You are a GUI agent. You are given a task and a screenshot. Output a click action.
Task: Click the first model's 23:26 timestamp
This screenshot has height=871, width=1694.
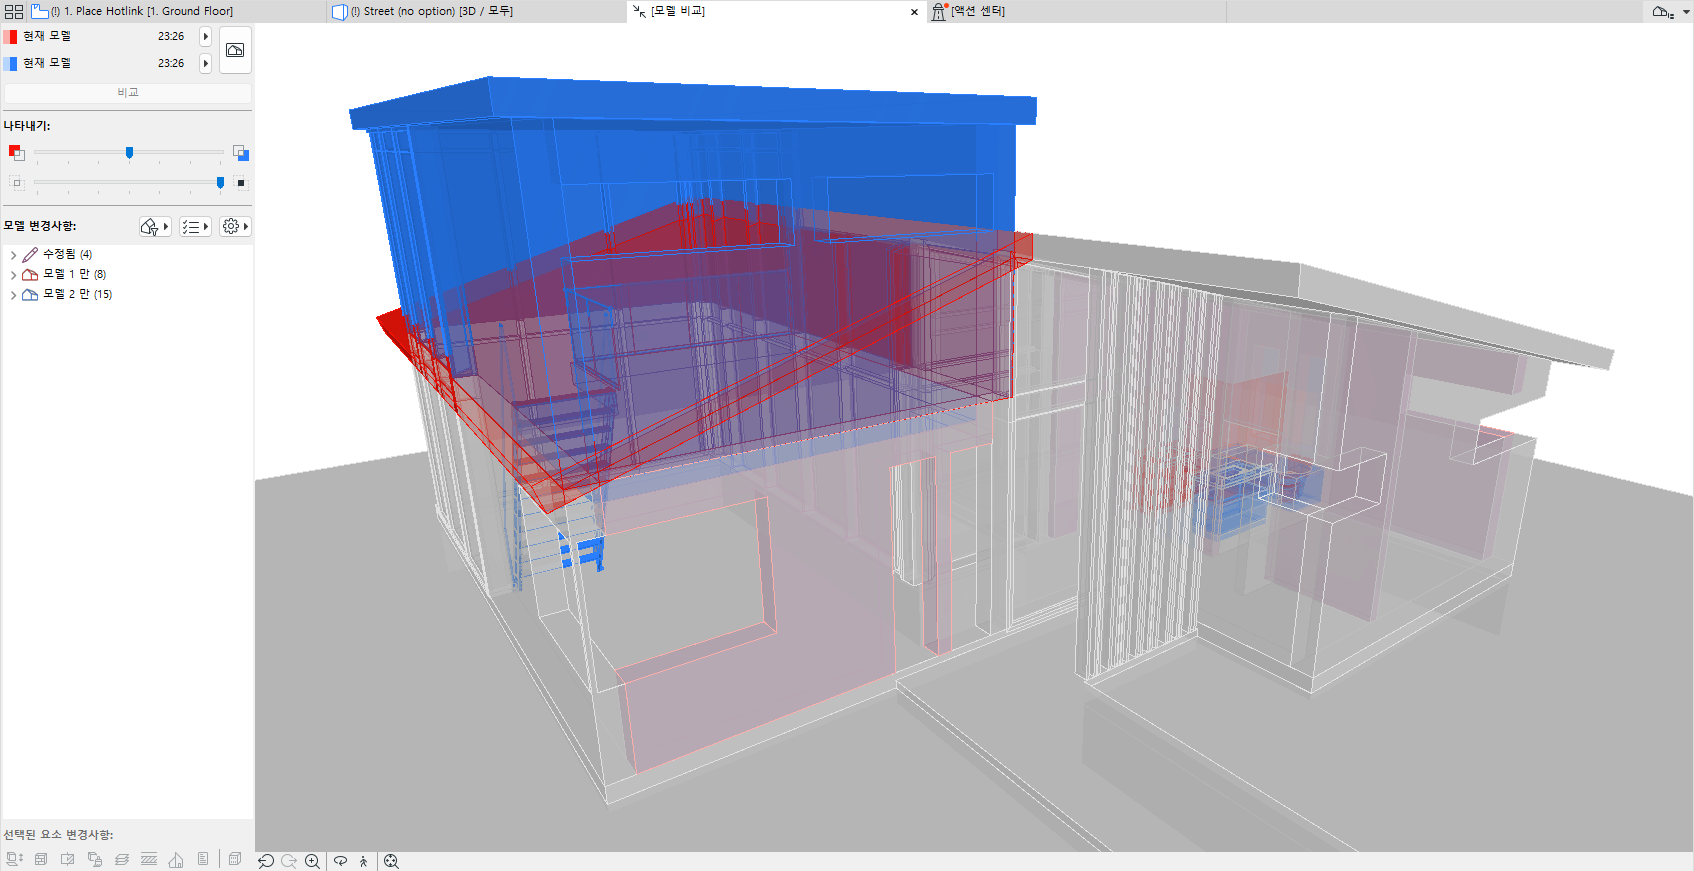pos(171,36)
